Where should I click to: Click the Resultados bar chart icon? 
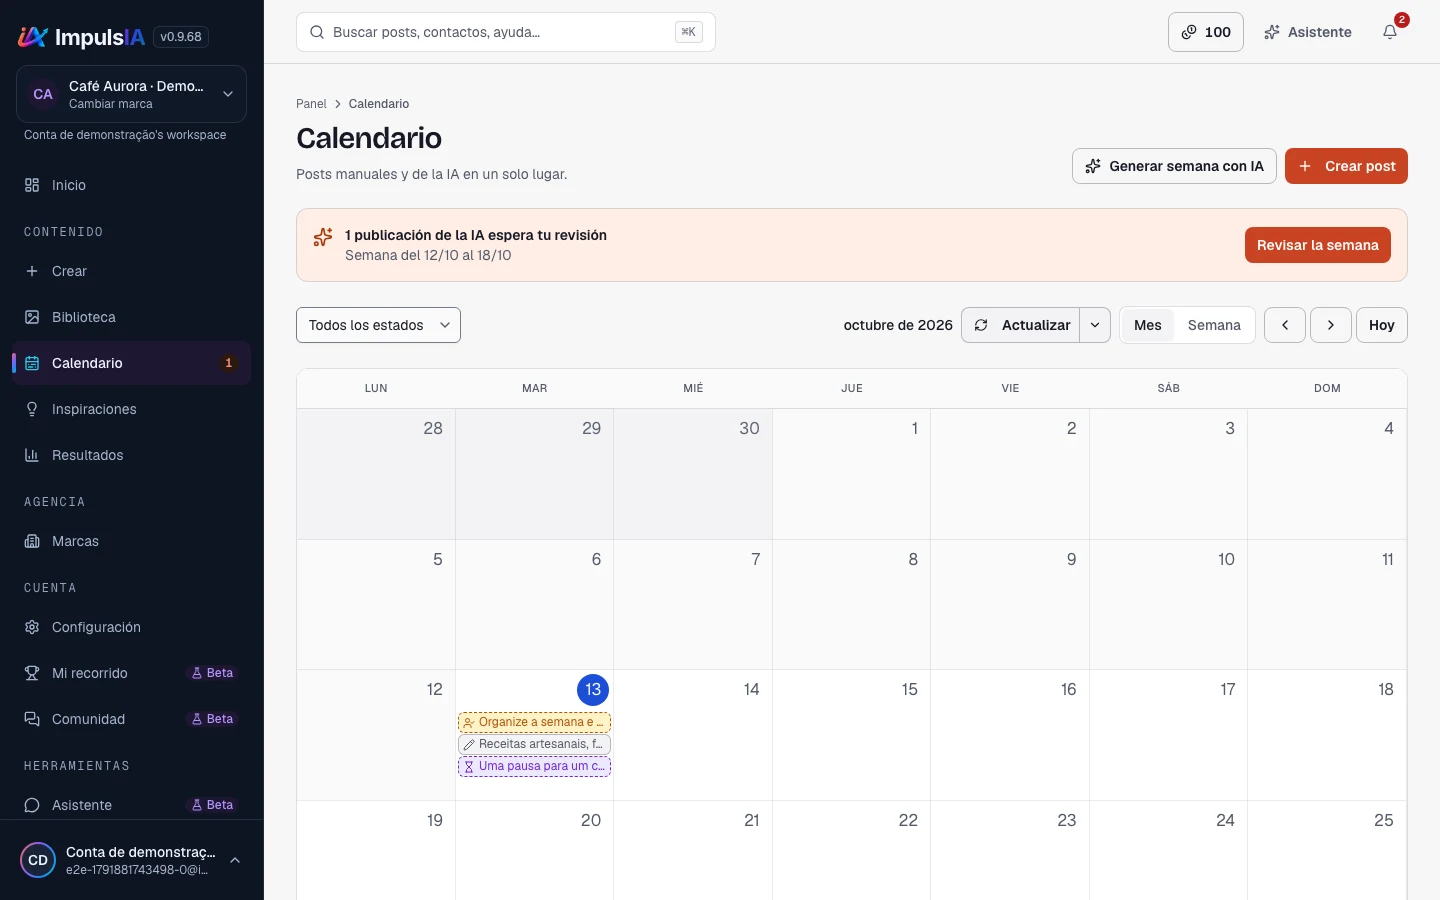point(32,455)
